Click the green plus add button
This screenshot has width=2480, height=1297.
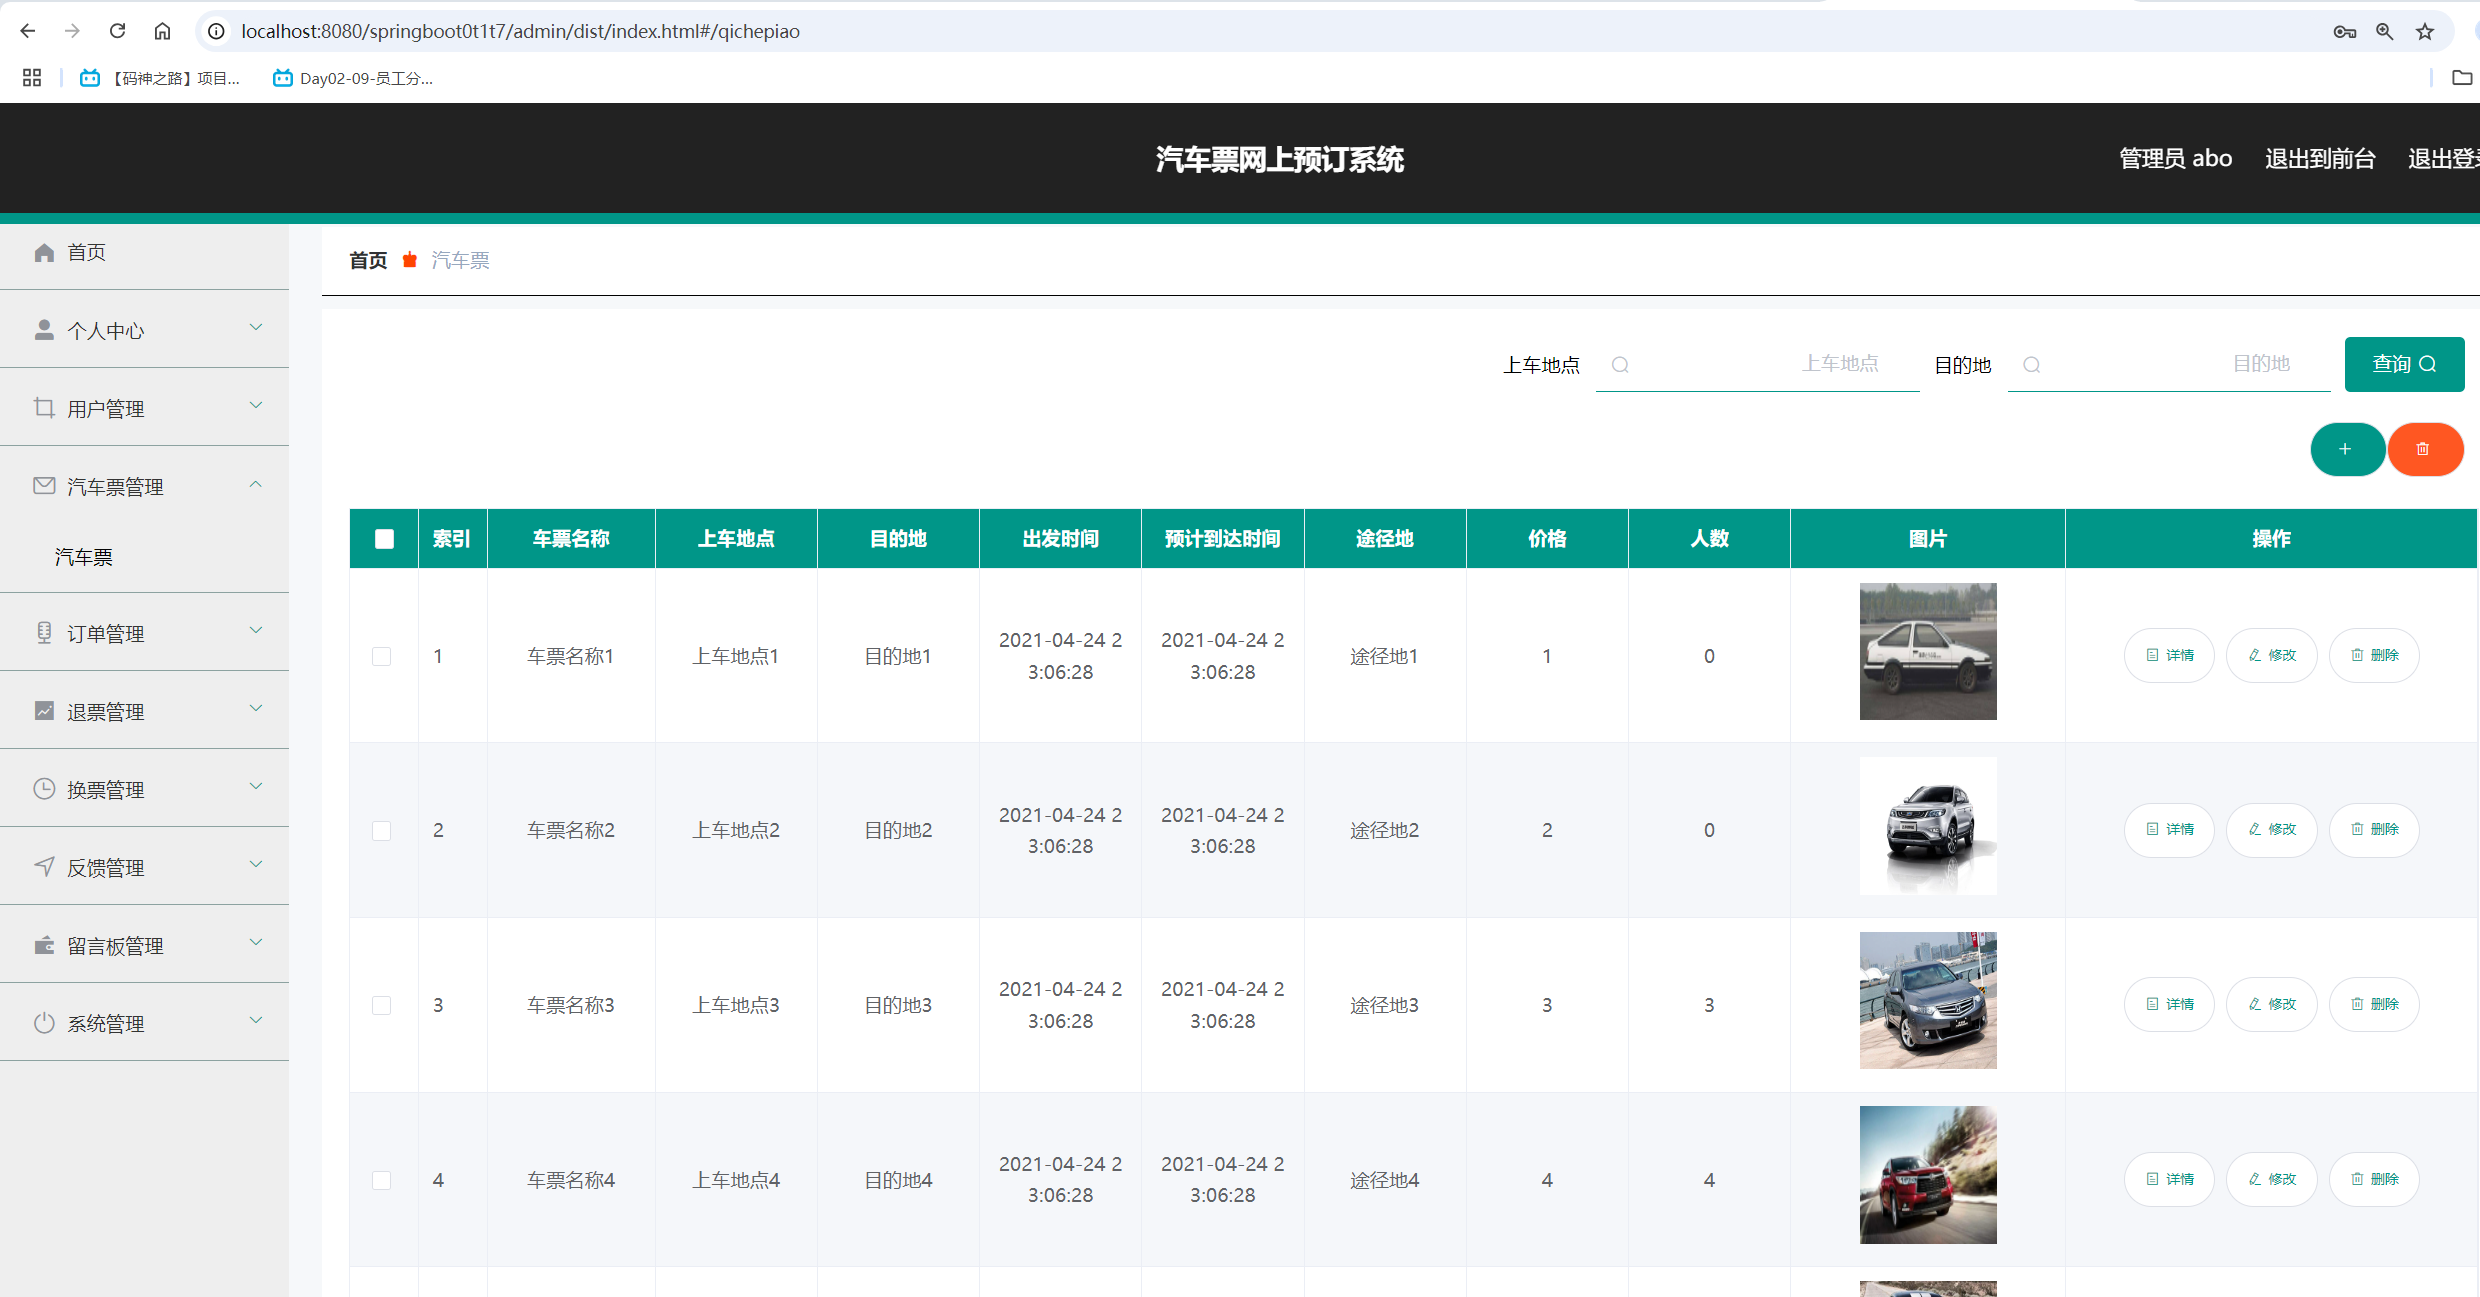click(x=2346, y=449)
